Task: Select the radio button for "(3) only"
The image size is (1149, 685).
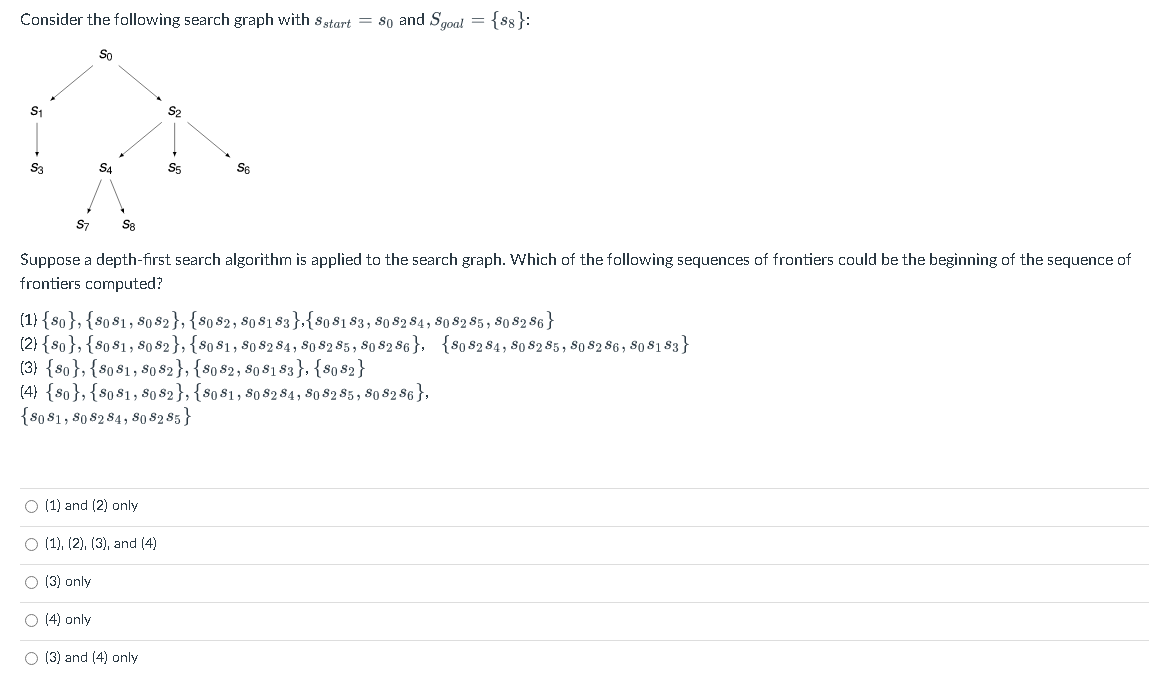Action: pos(29,581)
